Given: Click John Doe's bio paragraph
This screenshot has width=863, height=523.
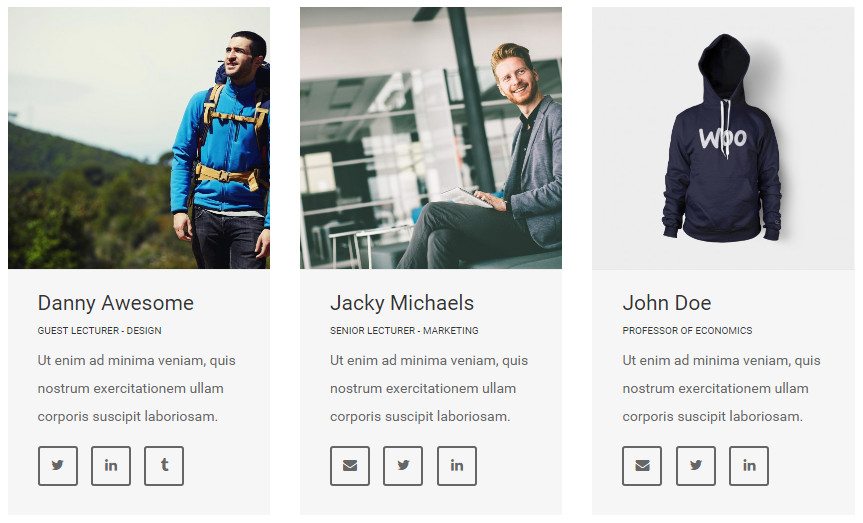Looking at the screenshot, I should tap(722, 388).
